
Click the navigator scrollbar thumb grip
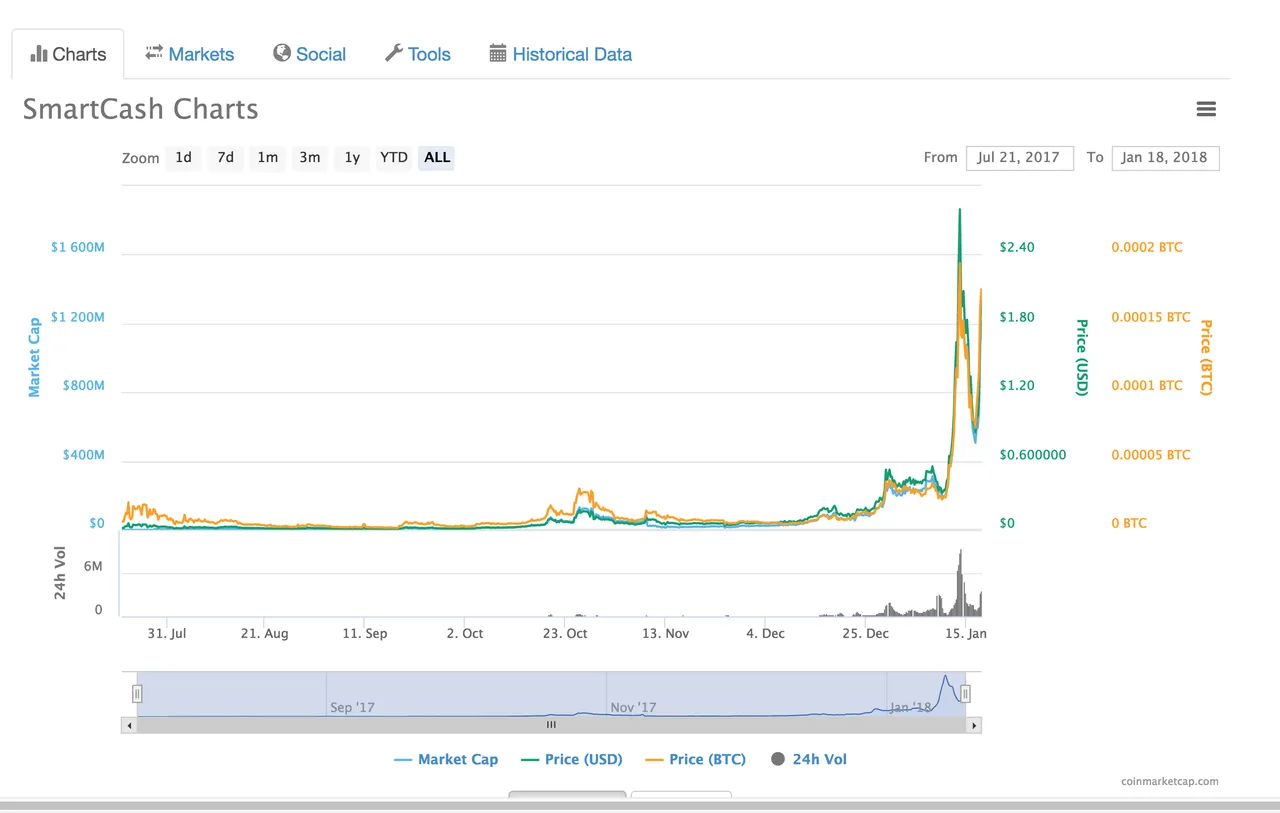(551, 725)
